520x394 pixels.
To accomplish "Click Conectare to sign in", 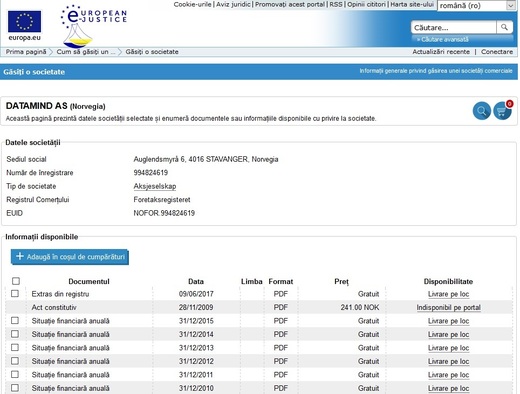I will (497, 52).
